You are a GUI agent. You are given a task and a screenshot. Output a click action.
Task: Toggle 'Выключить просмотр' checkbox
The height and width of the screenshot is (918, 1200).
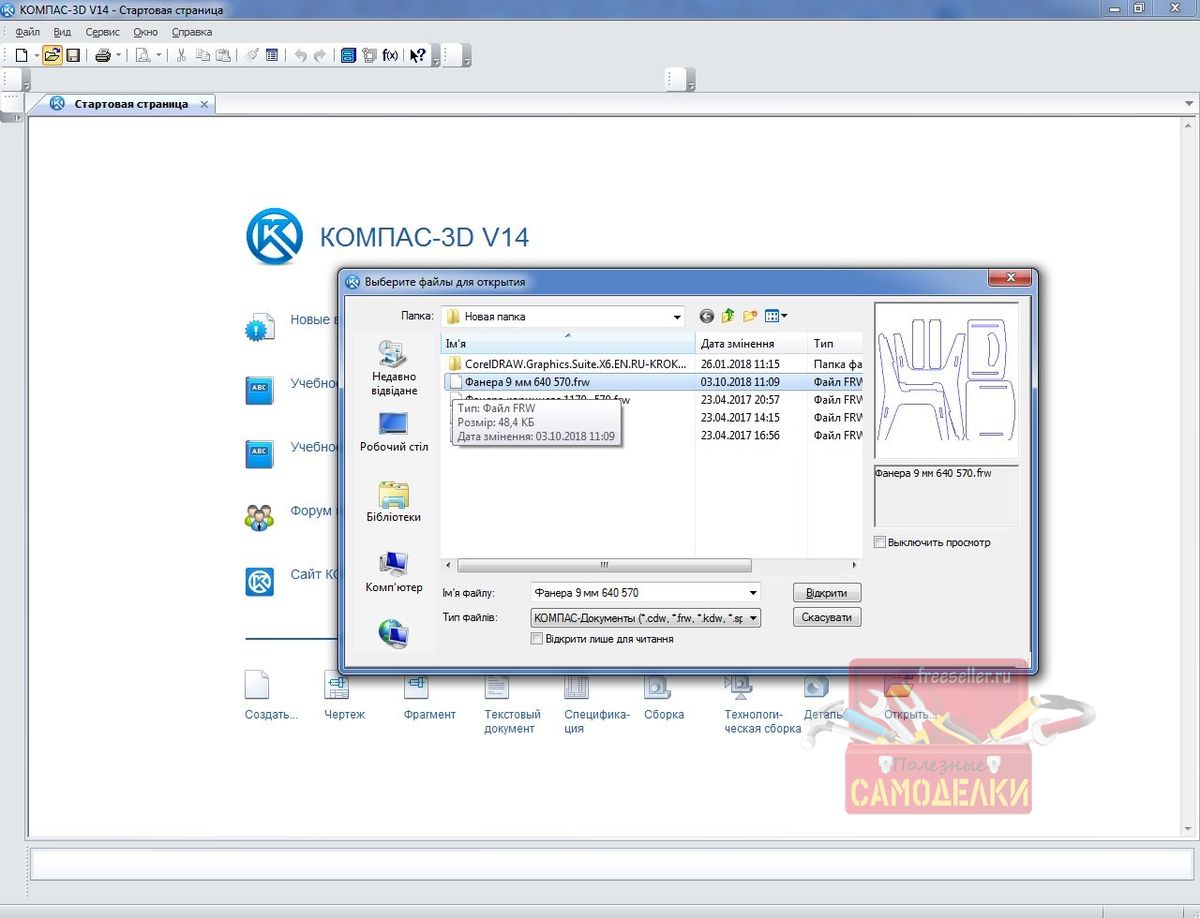coord(880,542)
